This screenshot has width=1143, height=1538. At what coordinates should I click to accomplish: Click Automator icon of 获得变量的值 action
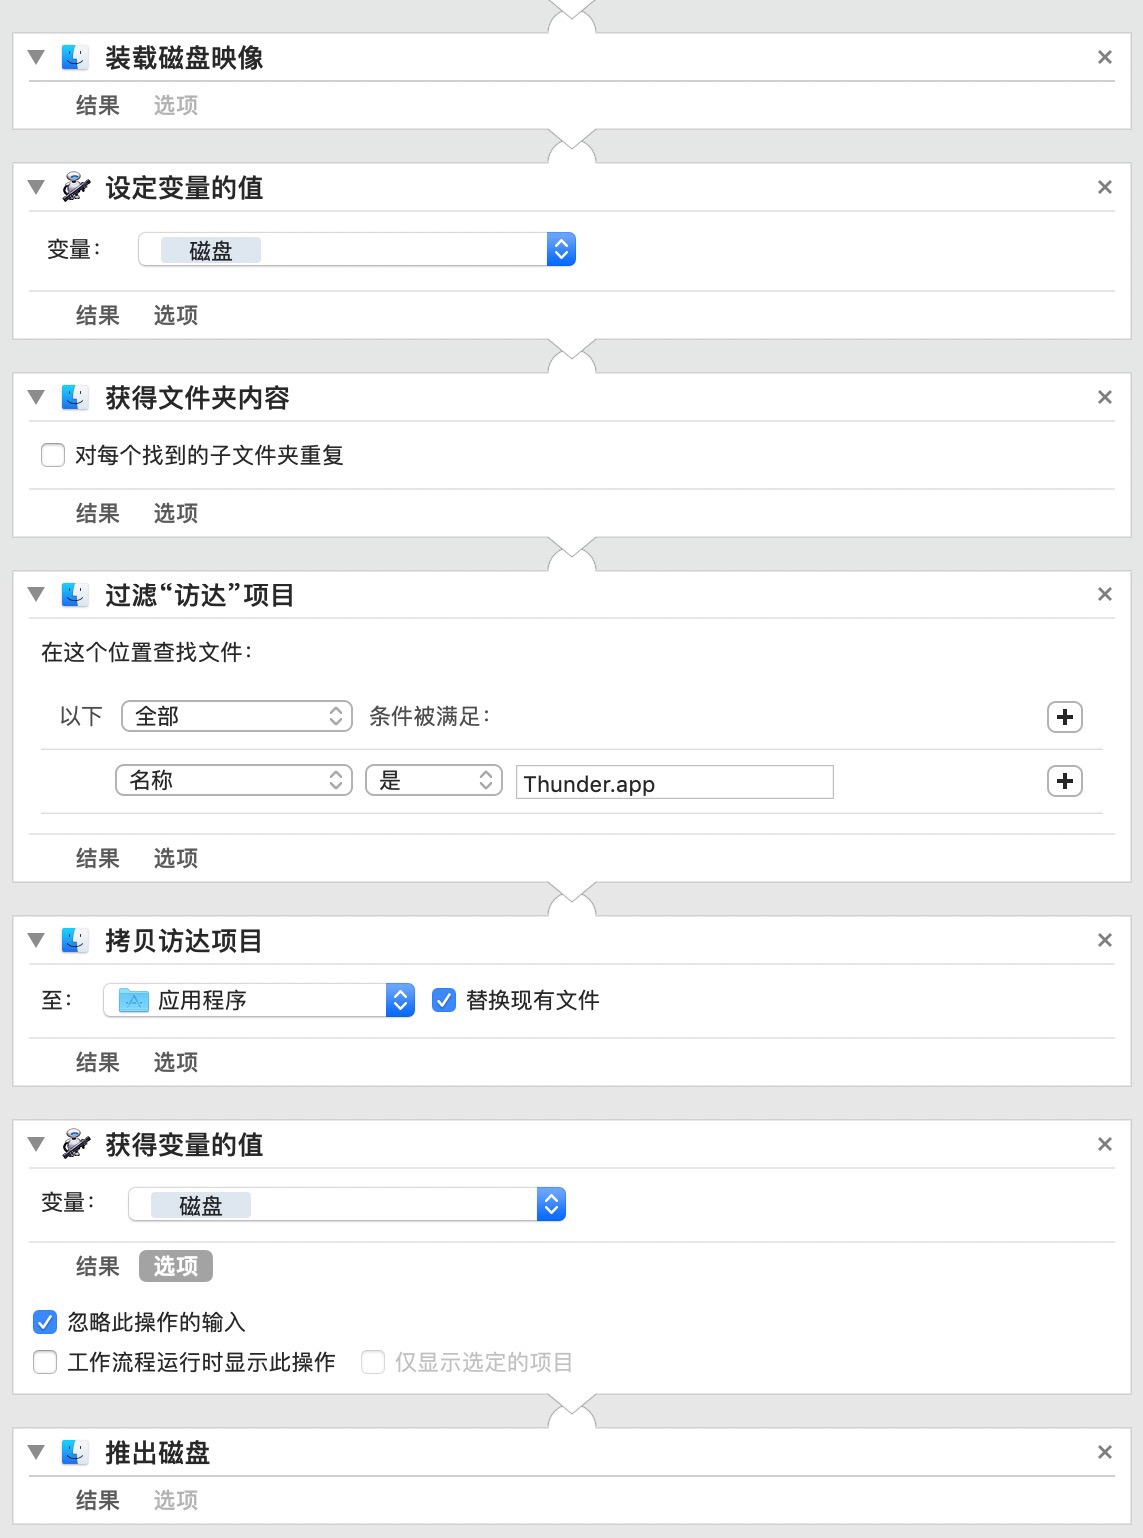[x=75, y=1144]
